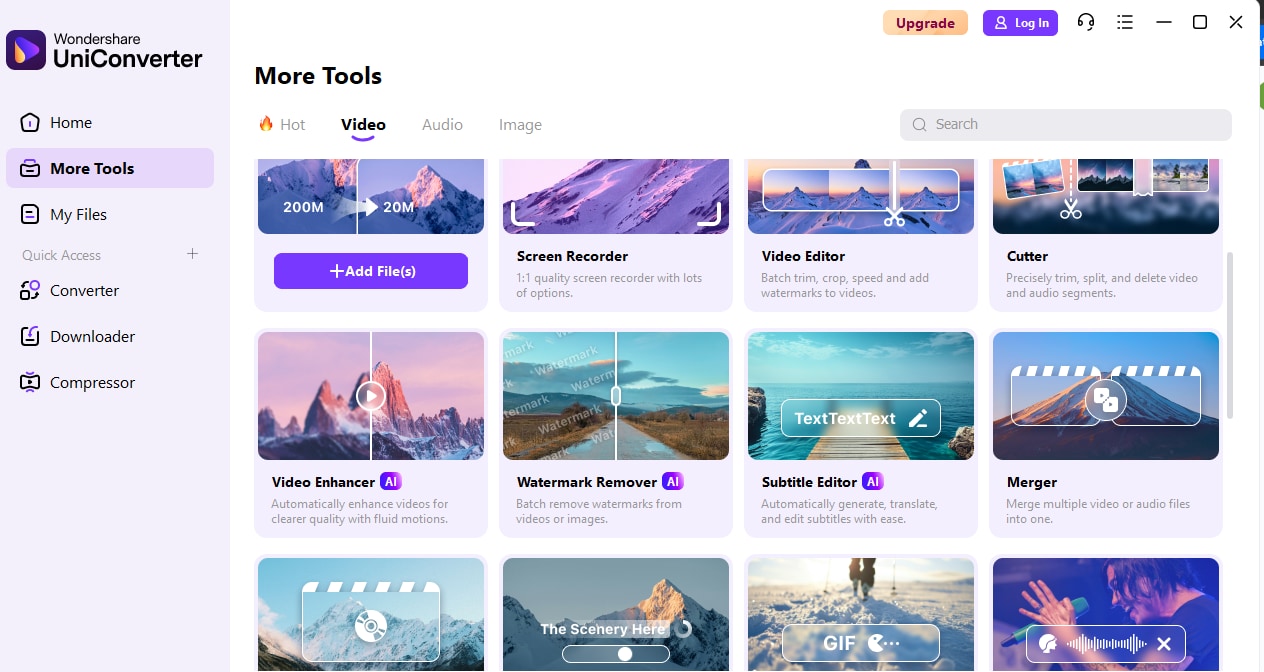Click play icon on Video Enhancer thumbnail
The height and width of the screenshot is (672, 1264).
[x=370, y=396]
